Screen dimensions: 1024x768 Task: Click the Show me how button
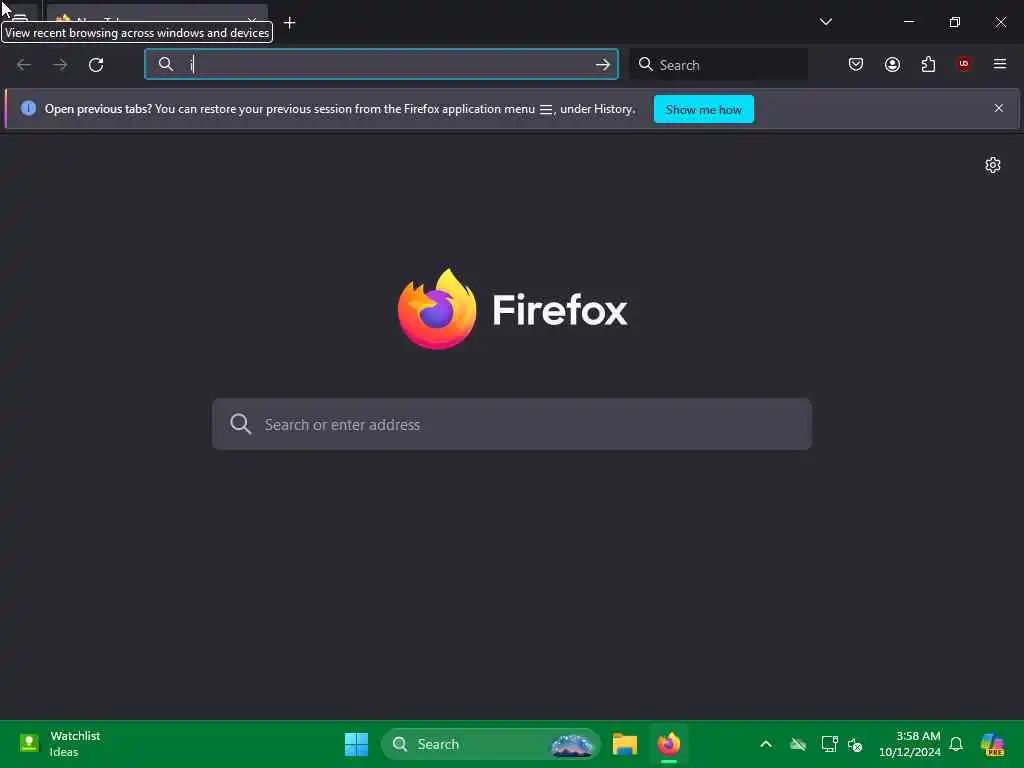click(703, 109)
